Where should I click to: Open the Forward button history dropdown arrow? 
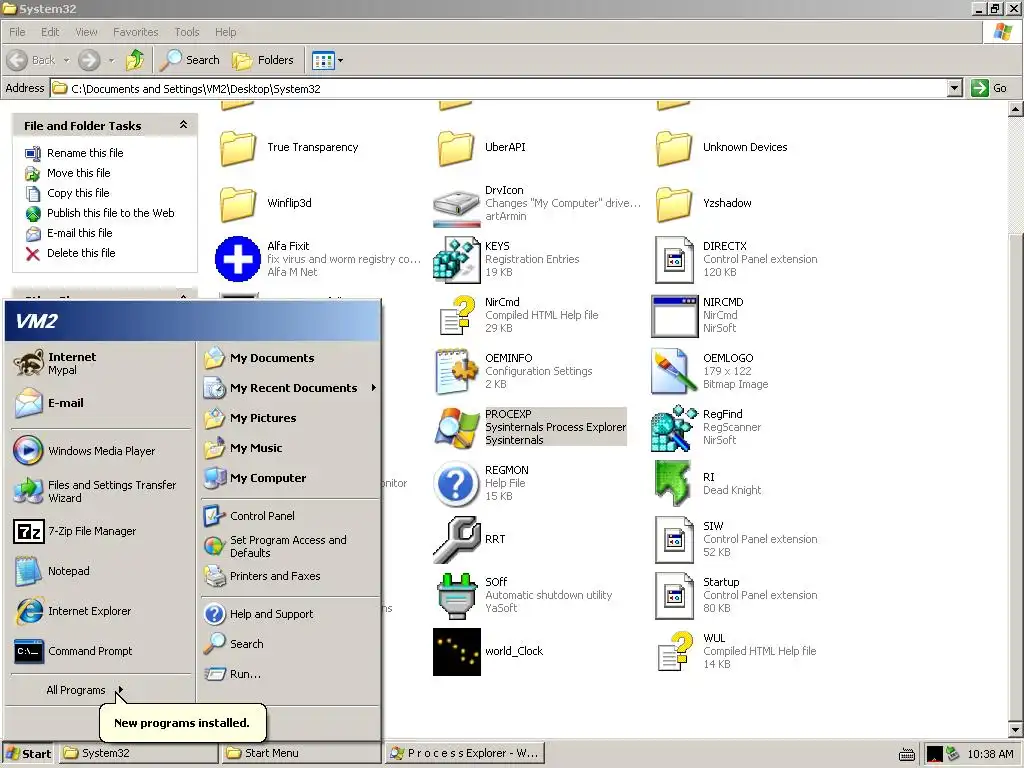coord(111,61)
